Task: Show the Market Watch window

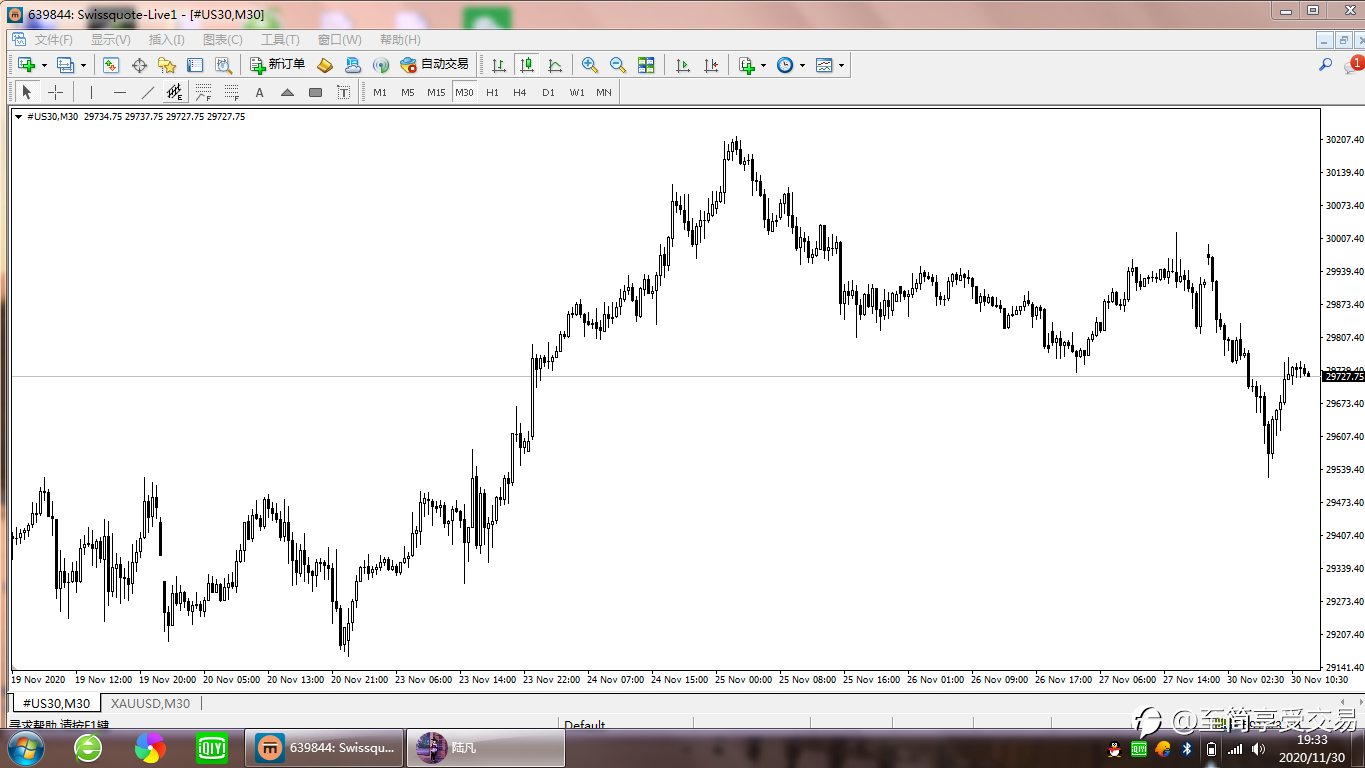Action: coord(111,65)
